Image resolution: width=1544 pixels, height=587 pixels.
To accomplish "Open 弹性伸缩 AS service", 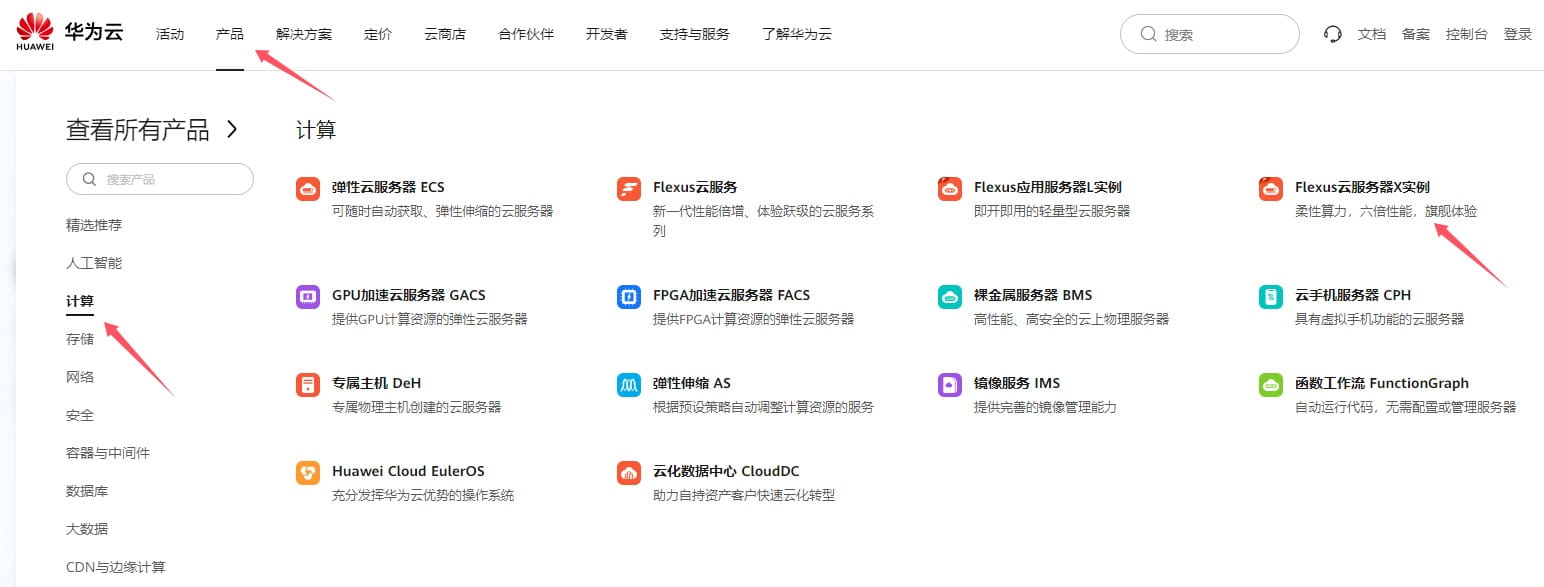I will pyautogui.click(x=627, y=383).
